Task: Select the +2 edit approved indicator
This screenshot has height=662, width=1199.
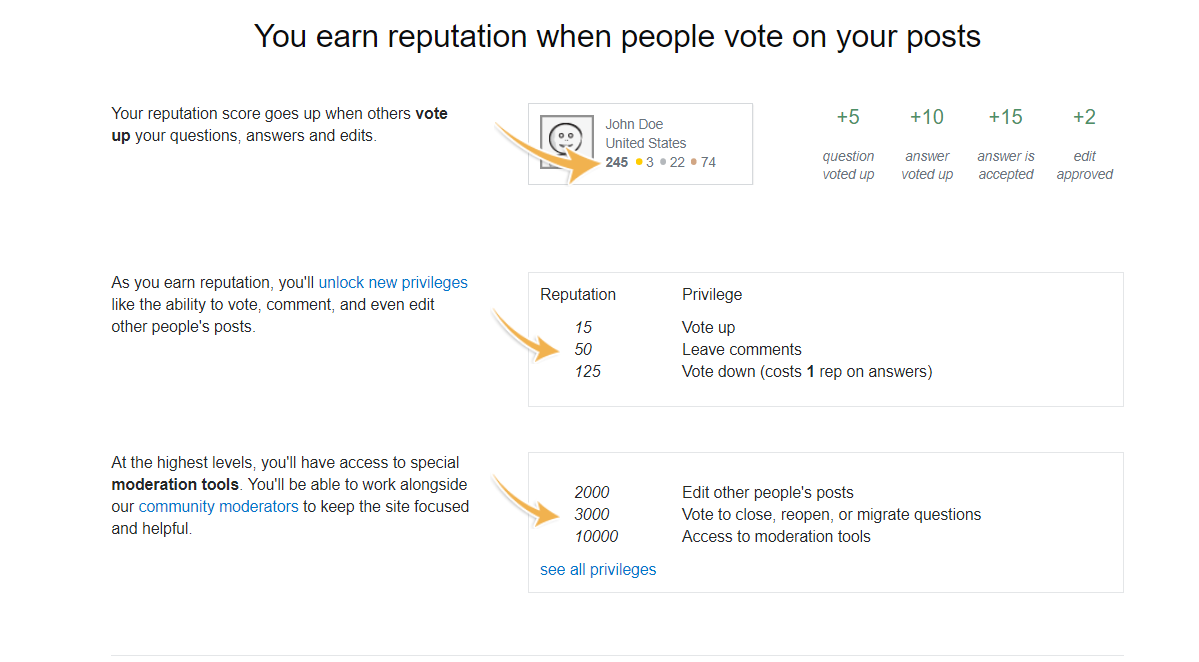Action: click(1084, 117)
